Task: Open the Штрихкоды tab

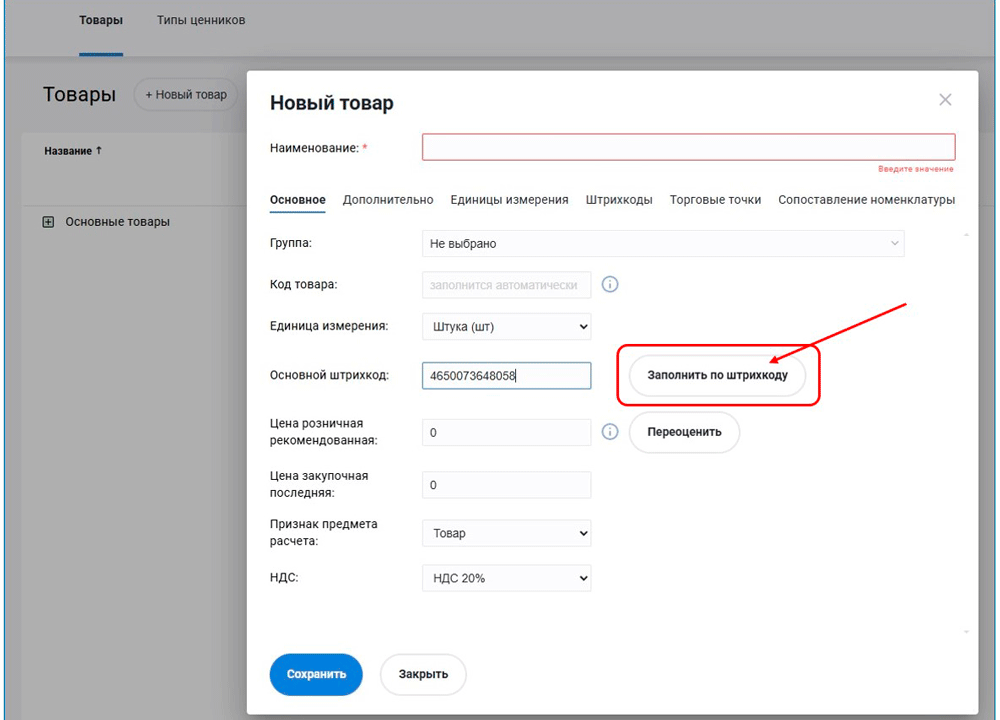Action: coord(619,200)
